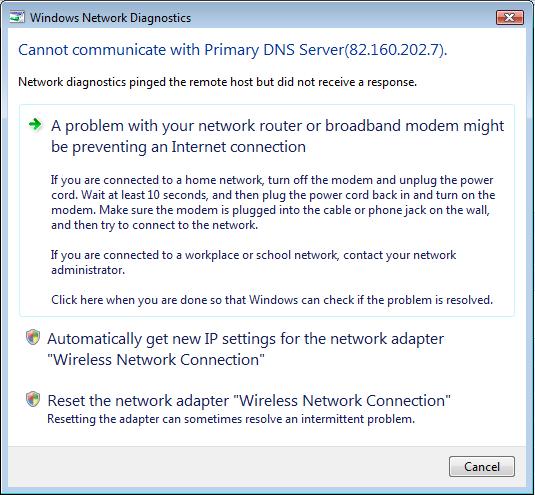Click the DNS server address 82.160.202.7
This screenshot has height=495, width=535.
(x=394, y=50)
